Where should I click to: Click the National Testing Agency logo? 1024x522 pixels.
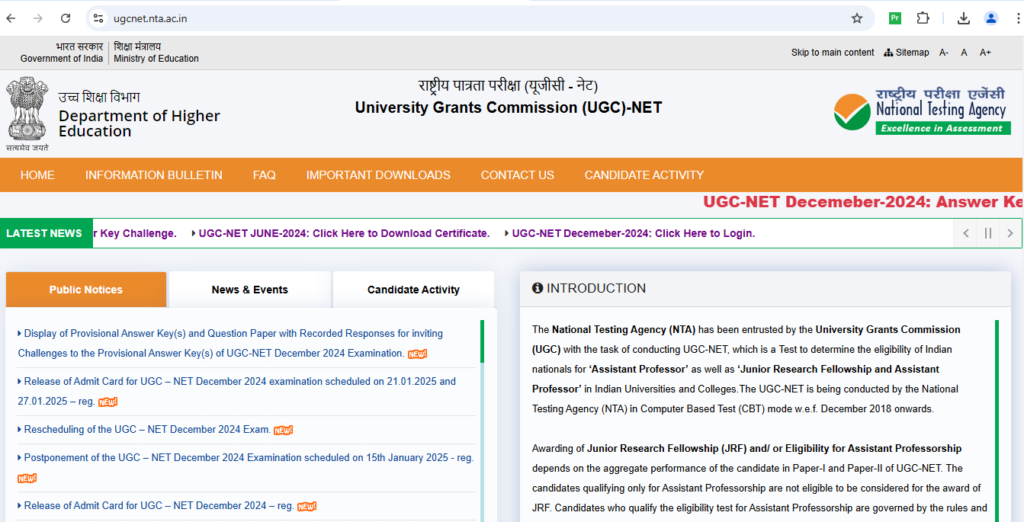[x=922, y=112]
